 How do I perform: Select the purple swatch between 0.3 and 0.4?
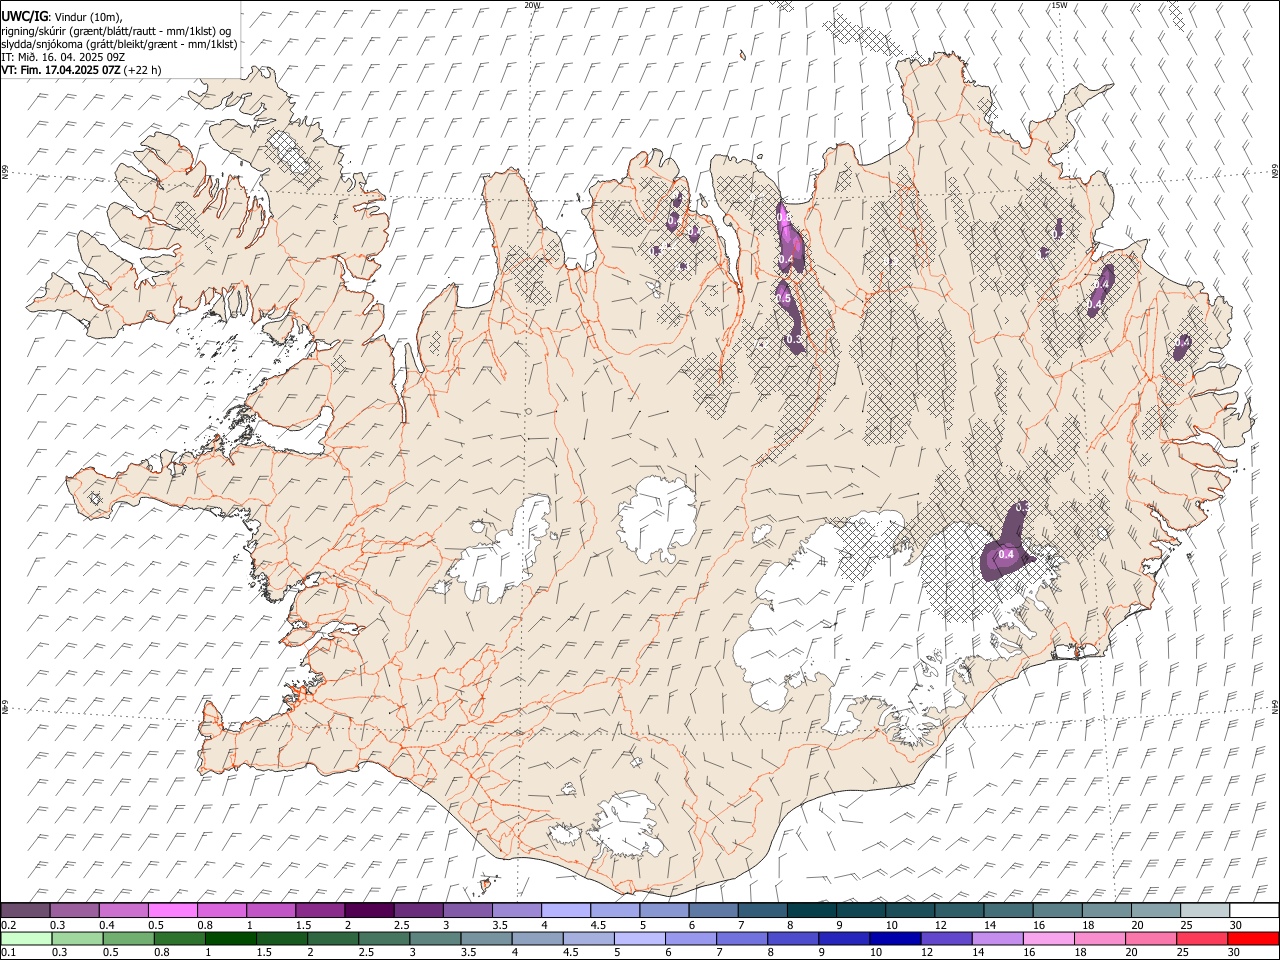pos(75,910)
